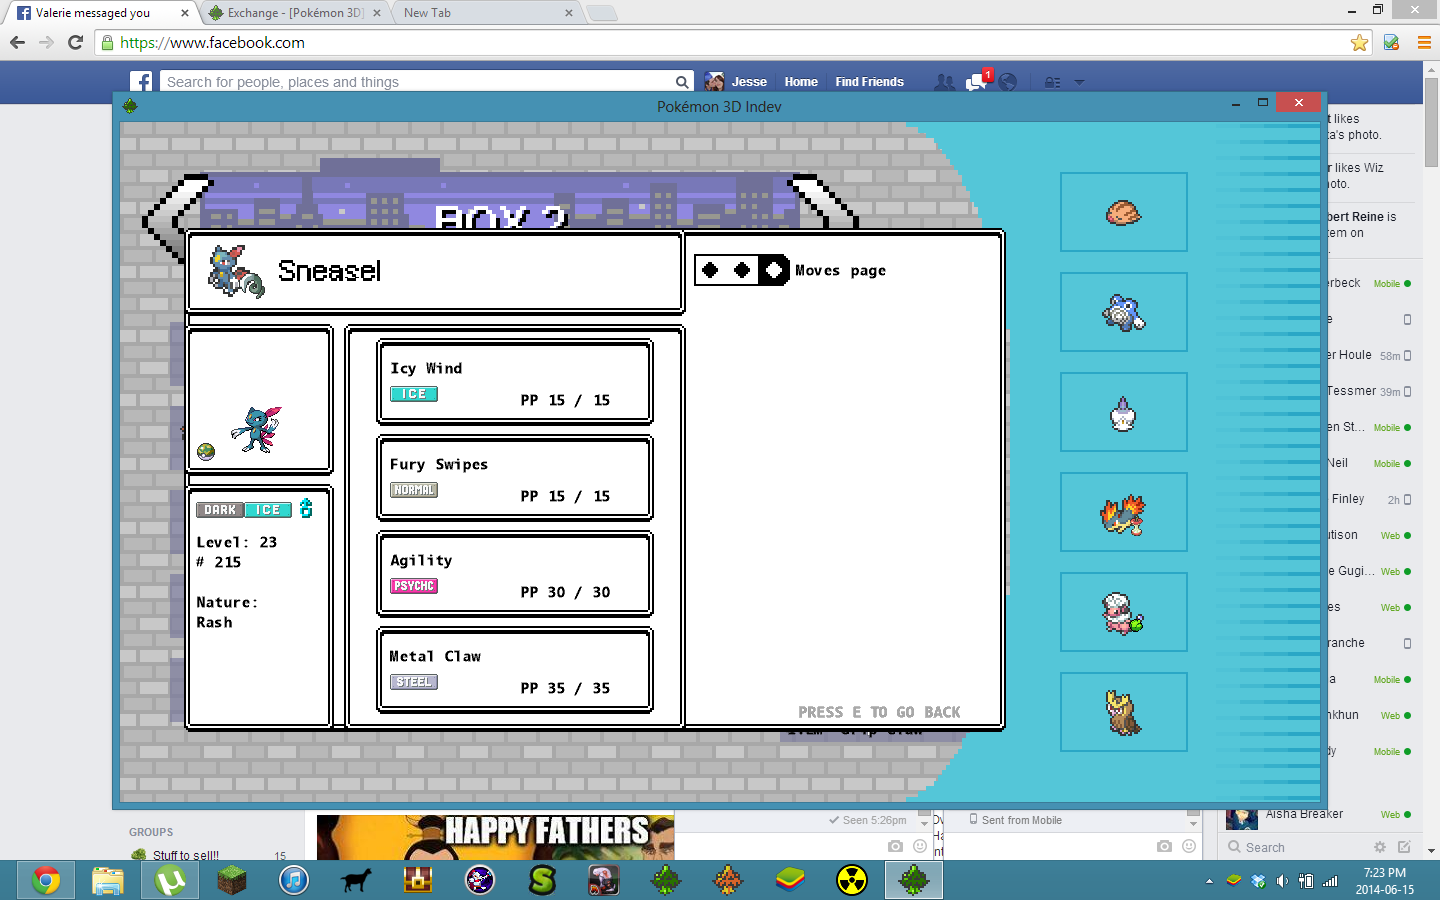
Task: Click Chrome's forward arrow
Action: (x=46, y=43)
